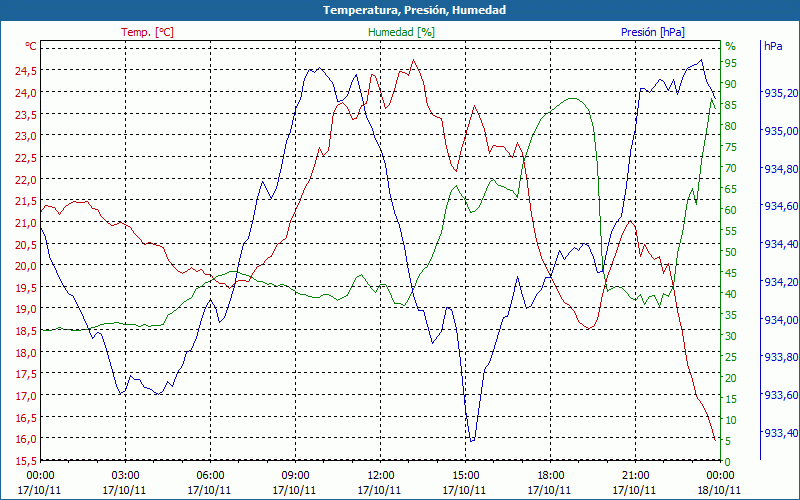This screenshot has height=500, width=800.
Task: Click the 09:00 time axis label
Action: [295, 476]
